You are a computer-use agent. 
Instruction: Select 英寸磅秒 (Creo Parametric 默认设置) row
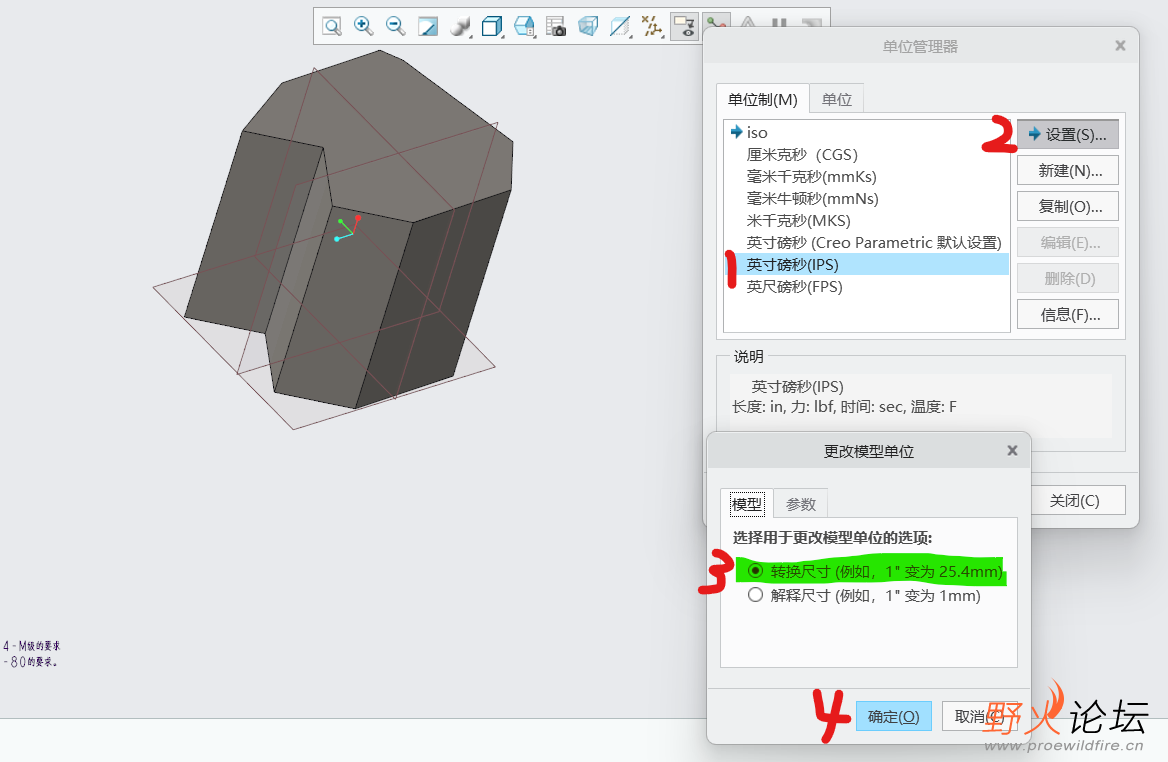(866, 242)
